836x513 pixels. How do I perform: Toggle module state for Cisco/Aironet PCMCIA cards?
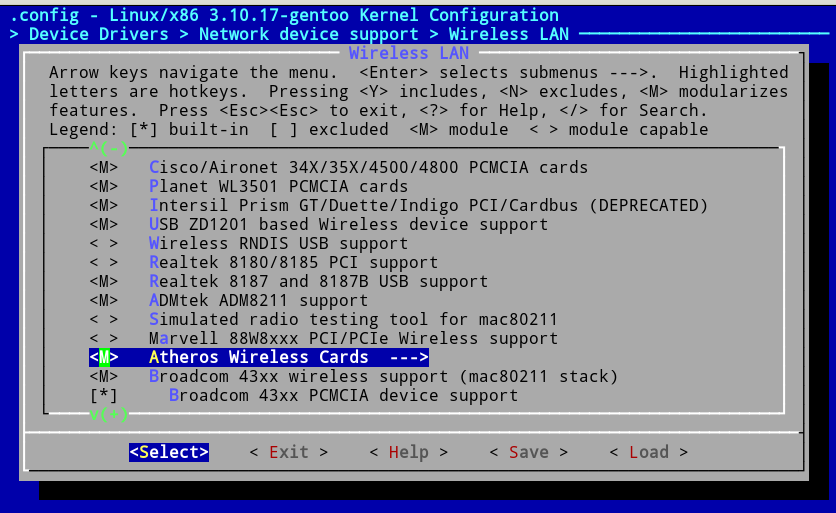103,167
